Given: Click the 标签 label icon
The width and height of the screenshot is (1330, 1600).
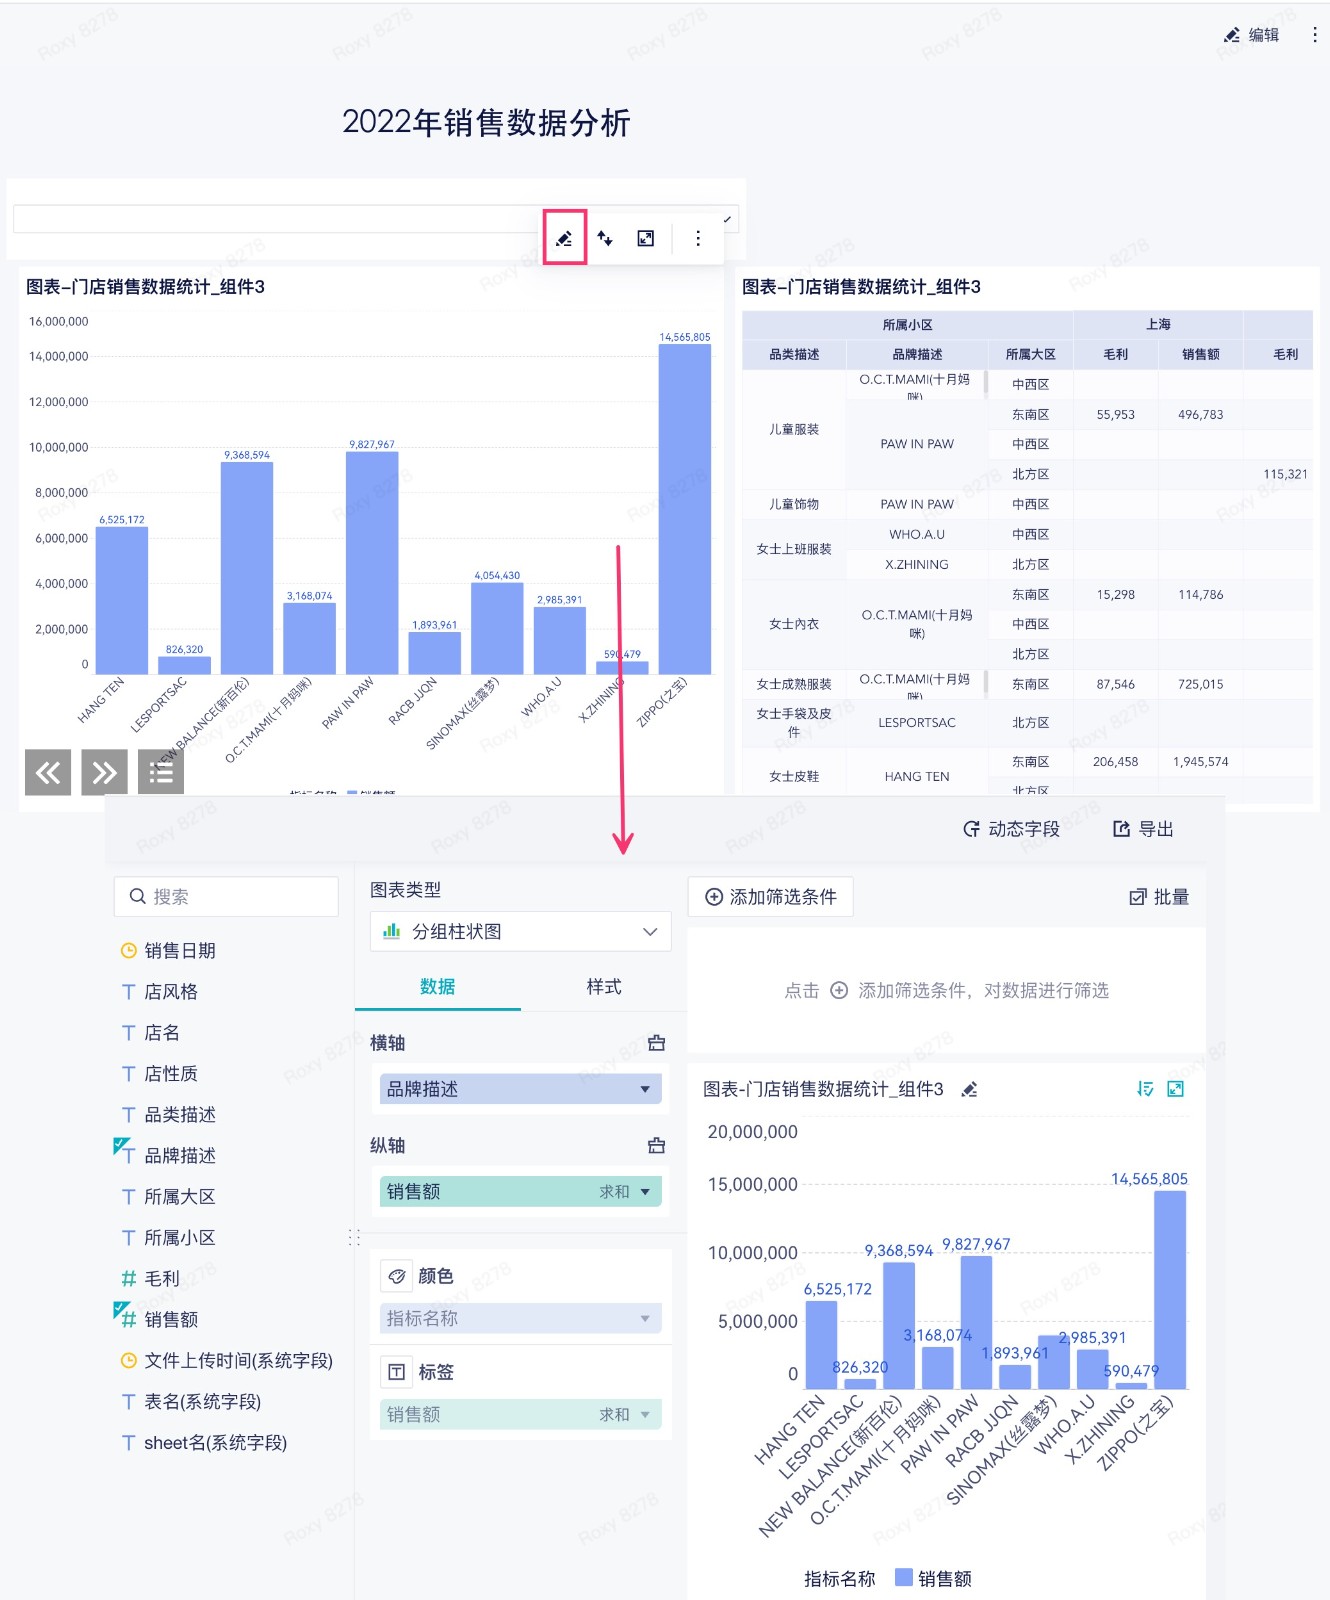Looking at the screenshot, I should coord(397,1372).
